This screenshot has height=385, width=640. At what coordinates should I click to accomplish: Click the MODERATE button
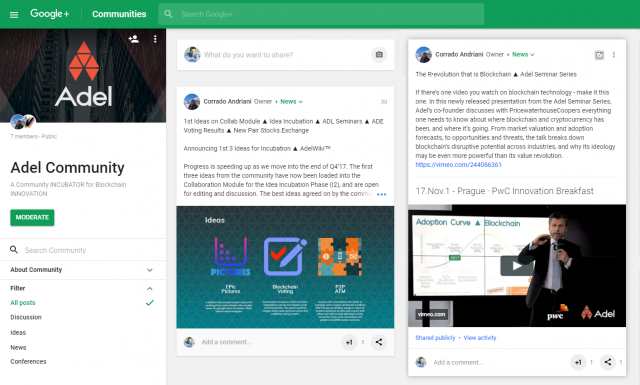[32, 218]
